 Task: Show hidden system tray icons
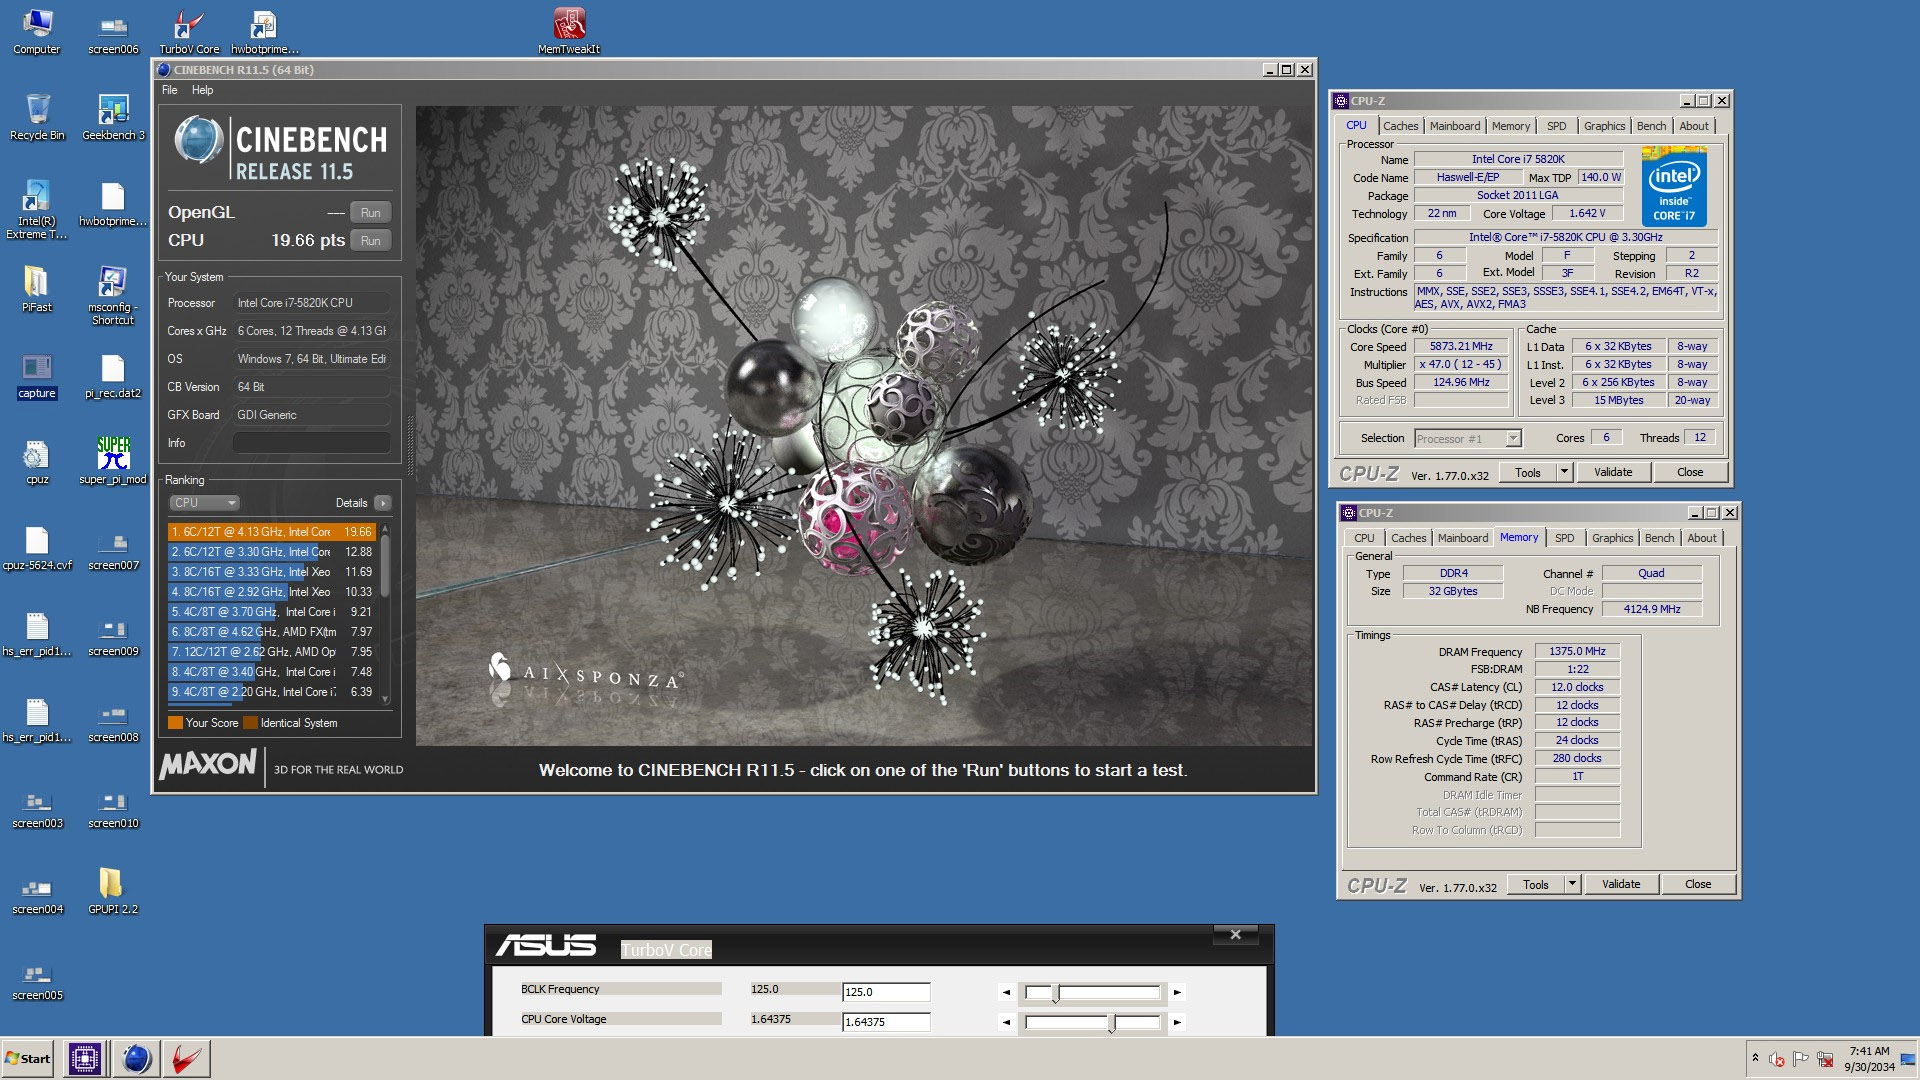coord(1755,1058)
